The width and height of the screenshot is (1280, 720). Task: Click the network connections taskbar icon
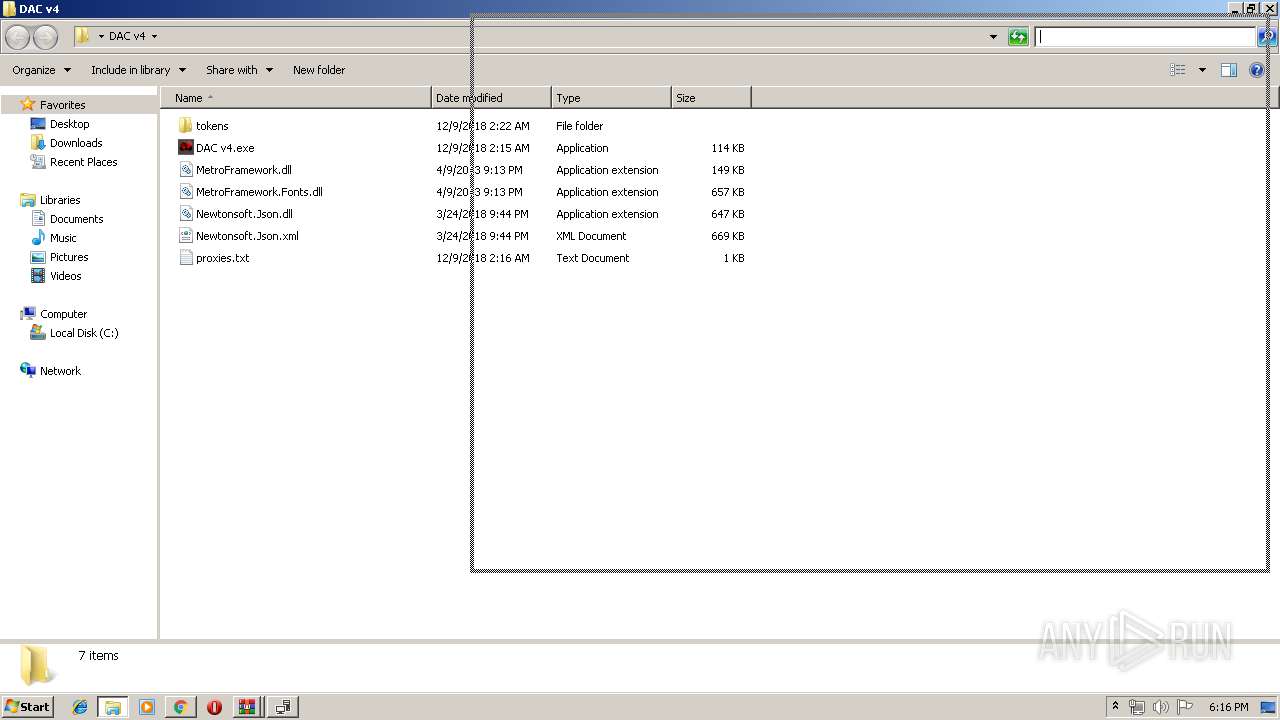[283, 707]
